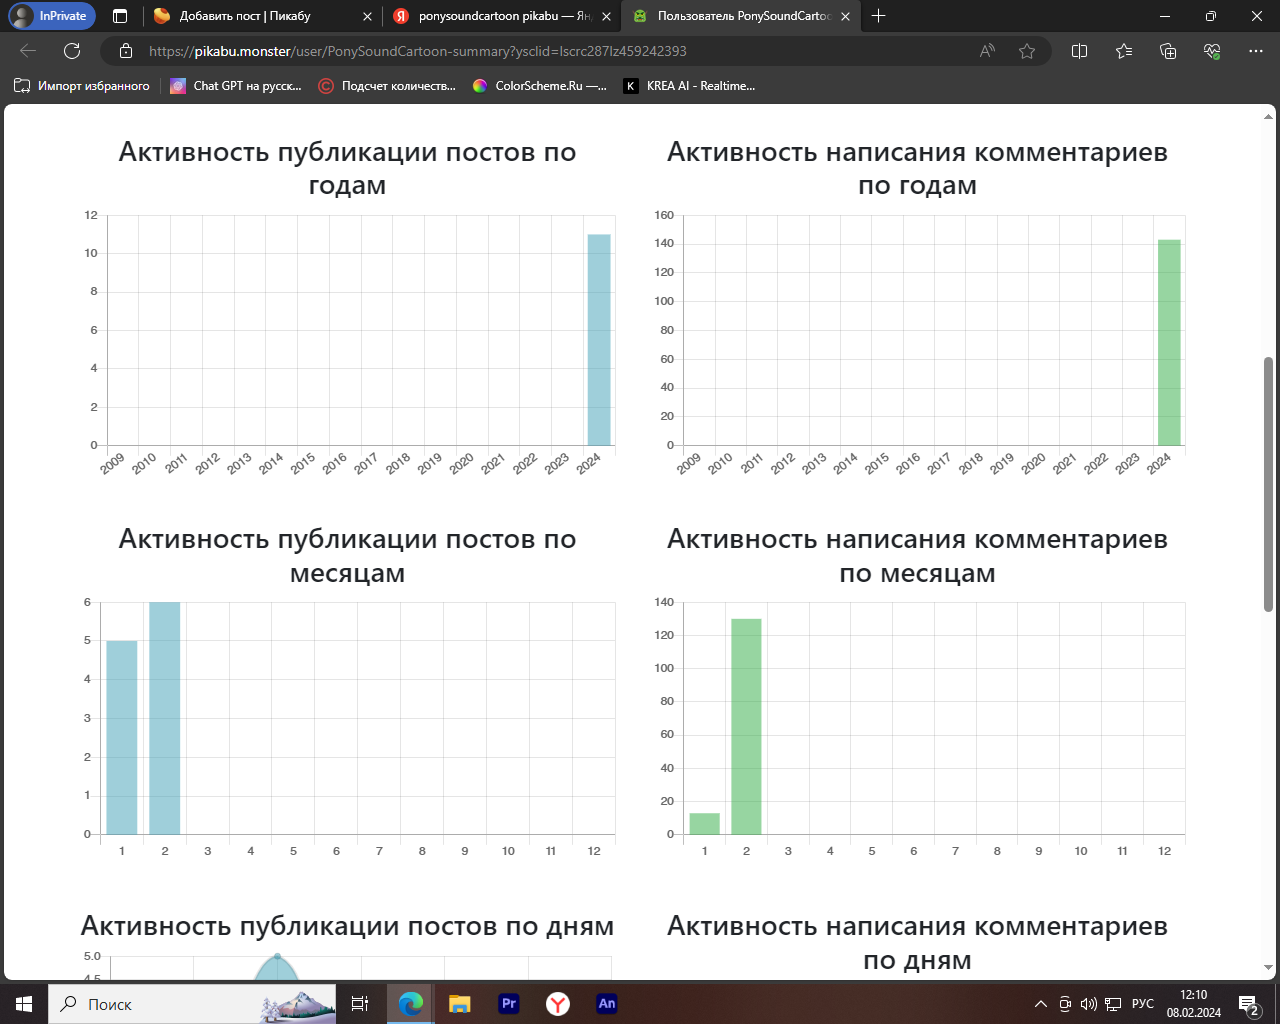Click the heading "Активность написания комментариев по дням"
Image resolution: width=1280 pixels, height=1024 pixels.
pos(917,943)
